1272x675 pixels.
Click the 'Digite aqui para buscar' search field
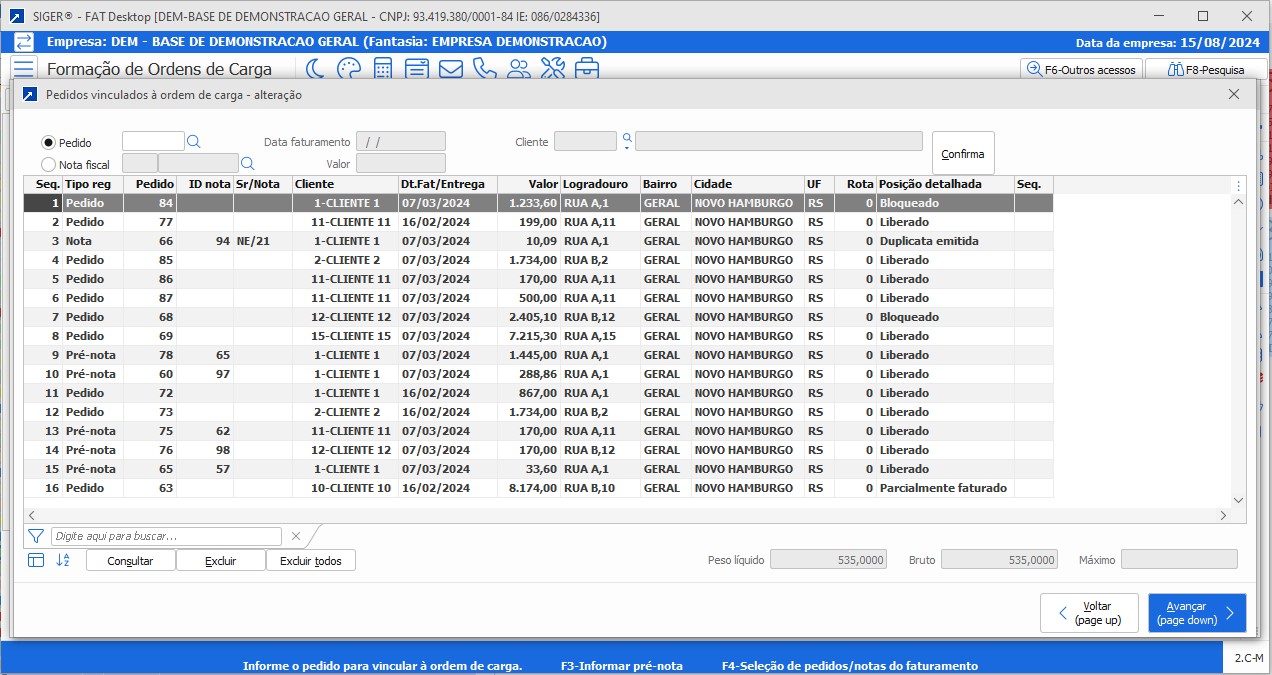click(166, 536)
